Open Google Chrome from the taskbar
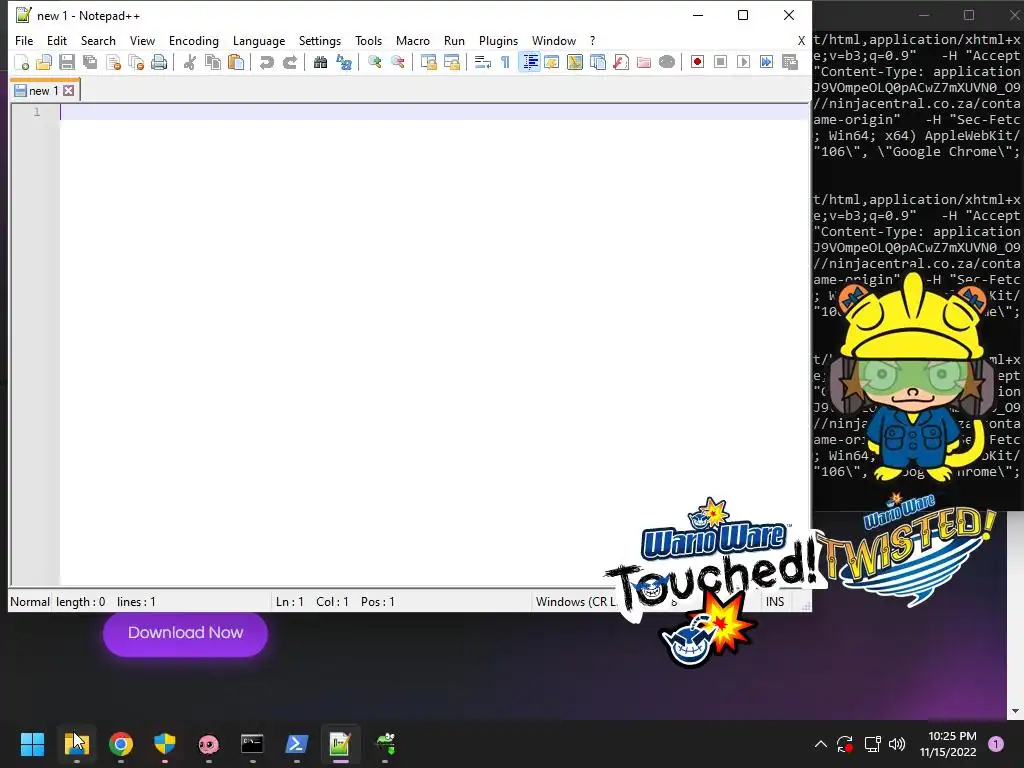Screen dimensions: 1024x768 [121, 743]
